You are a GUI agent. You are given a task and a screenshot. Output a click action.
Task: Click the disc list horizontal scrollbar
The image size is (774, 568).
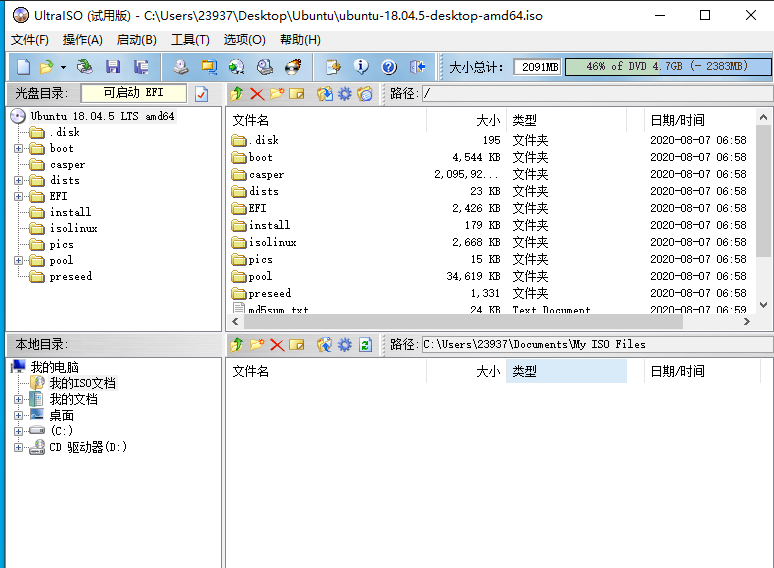click(463, 322)
